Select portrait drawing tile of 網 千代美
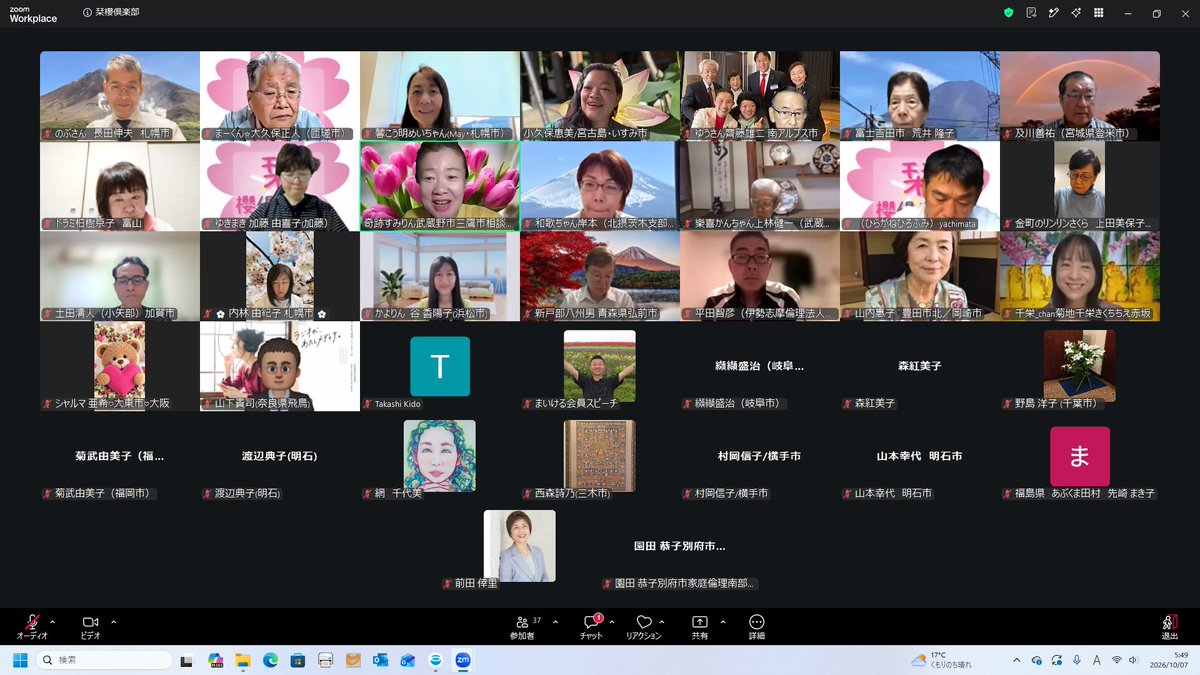This screenshot has width=1200, height=675. pyautogui.click(x=440, y=456)
